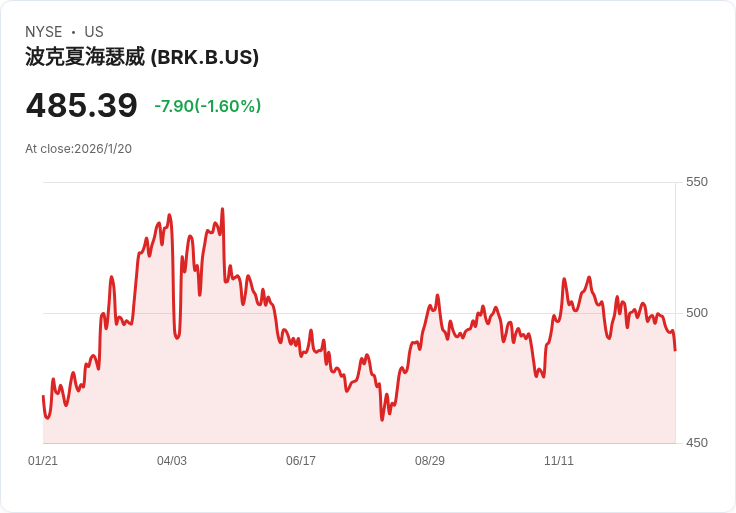Click the 450 y-axis price label
The height and width of the screenshot is (513, 736).
tap(697, 443)
